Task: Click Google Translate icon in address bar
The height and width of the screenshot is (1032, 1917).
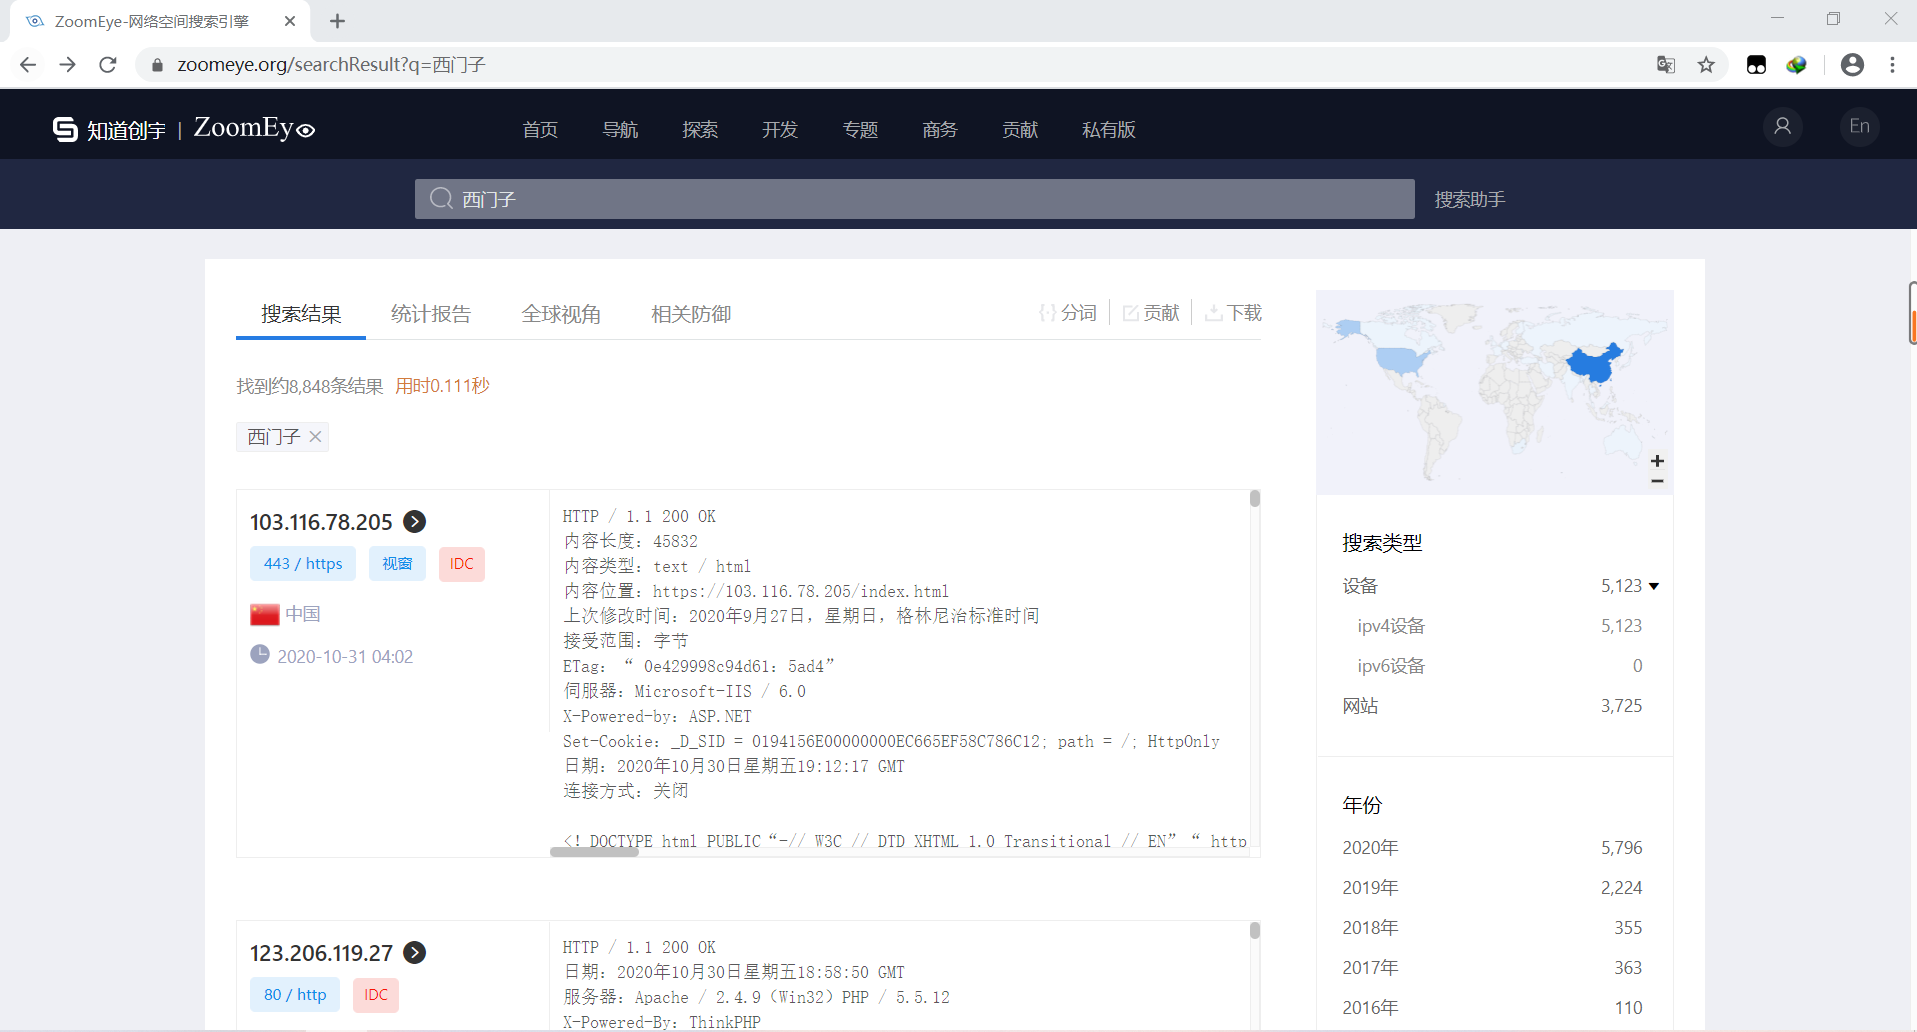Action: click(1665, 64)
